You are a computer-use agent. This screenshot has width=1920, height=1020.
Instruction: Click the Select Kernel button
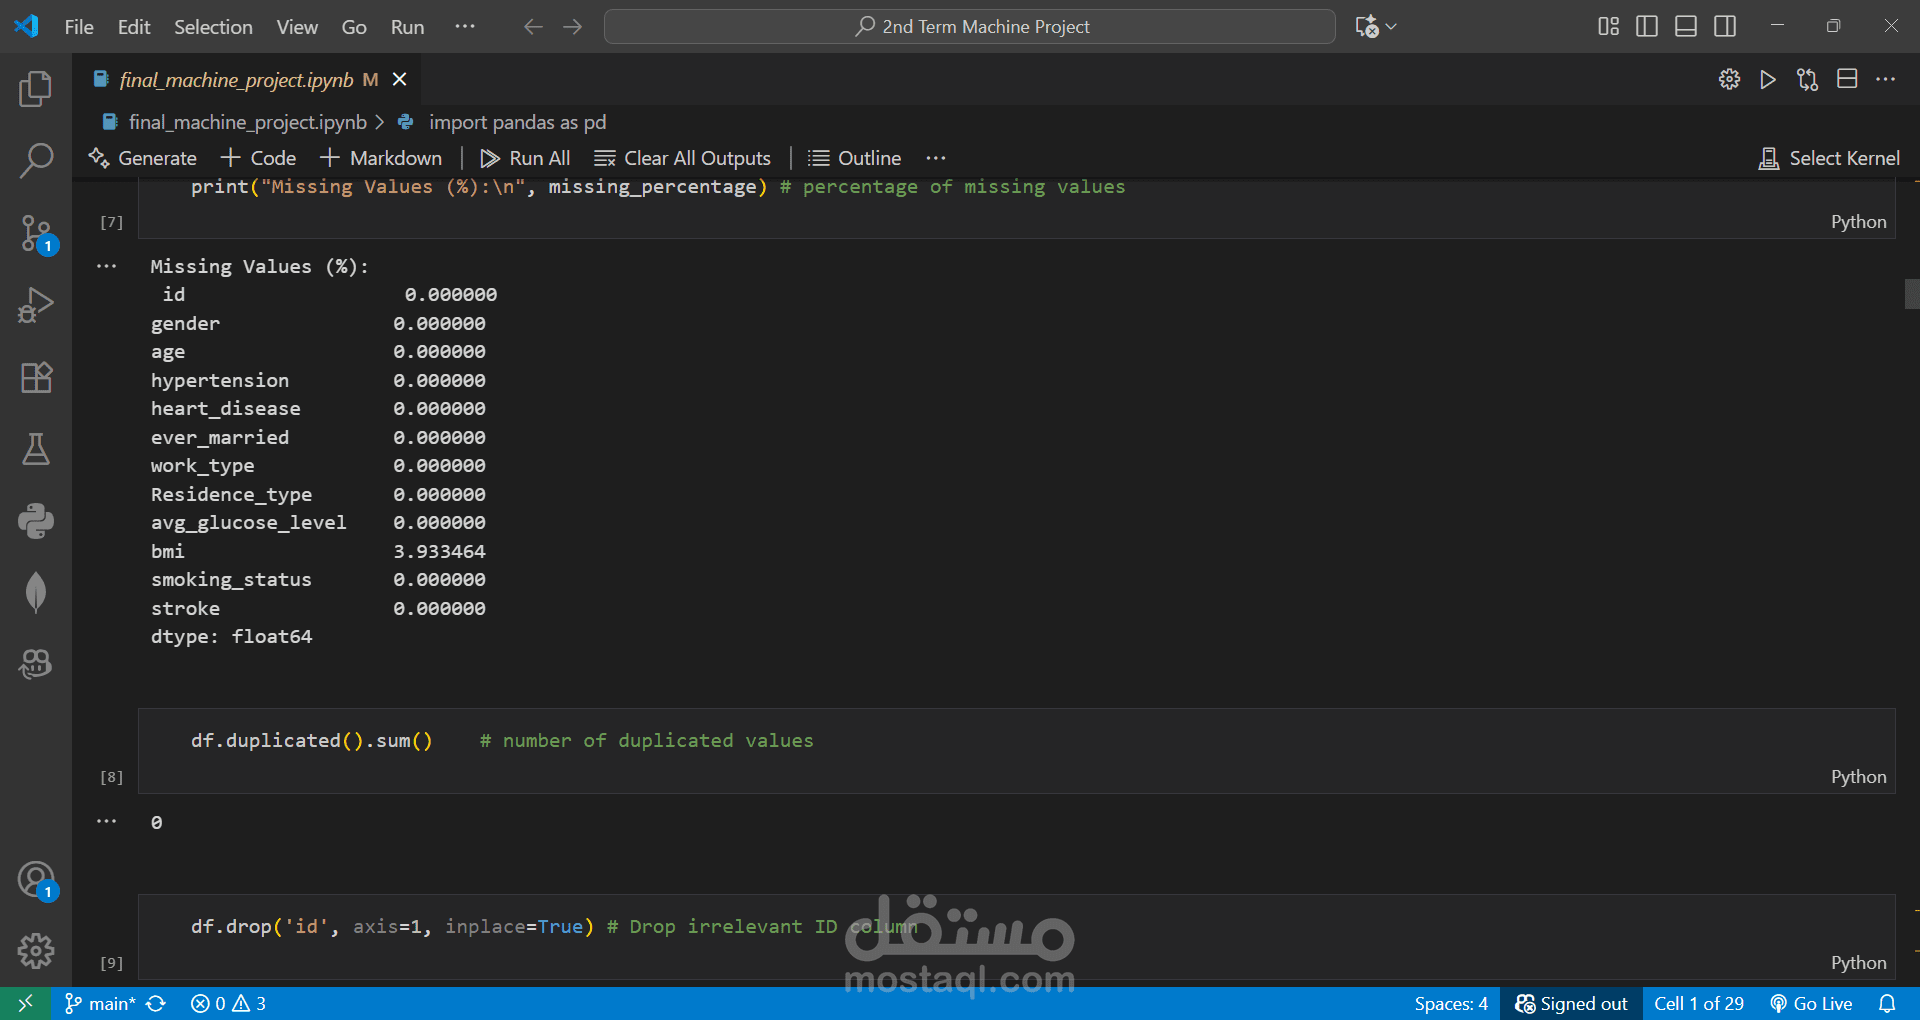click(x=1829, y=158)
